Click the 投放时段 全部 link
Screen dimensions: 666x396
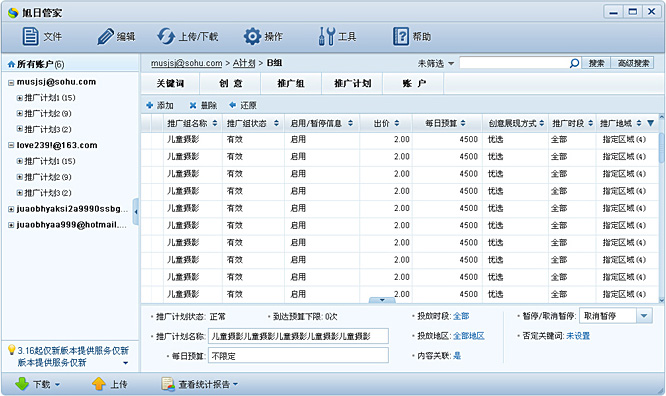(x=461, y=316)
